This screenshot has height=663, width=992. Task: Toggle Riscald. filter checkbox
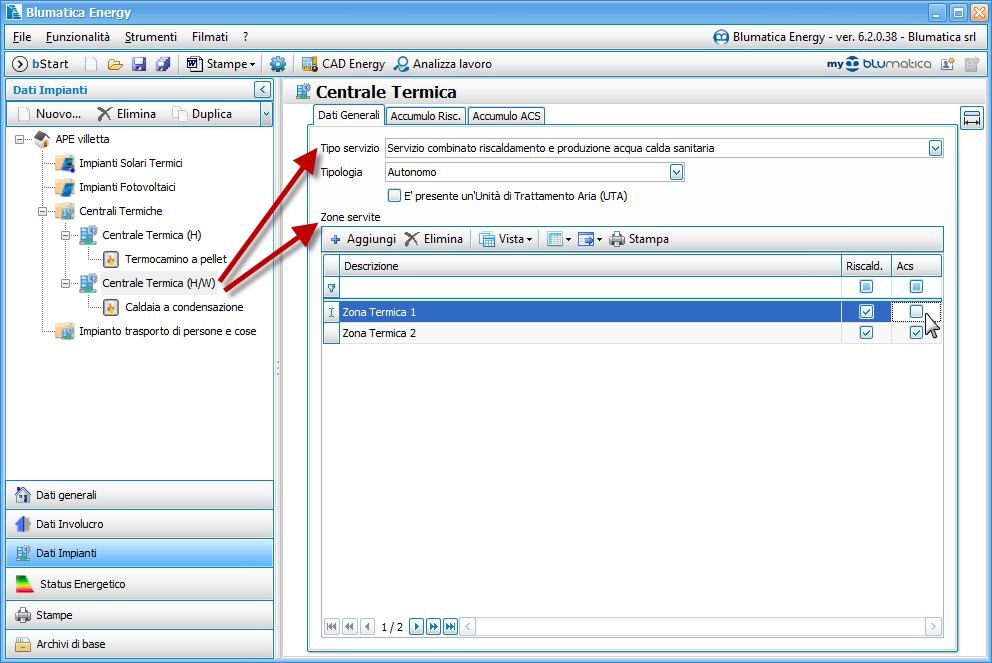click(866, 287)
